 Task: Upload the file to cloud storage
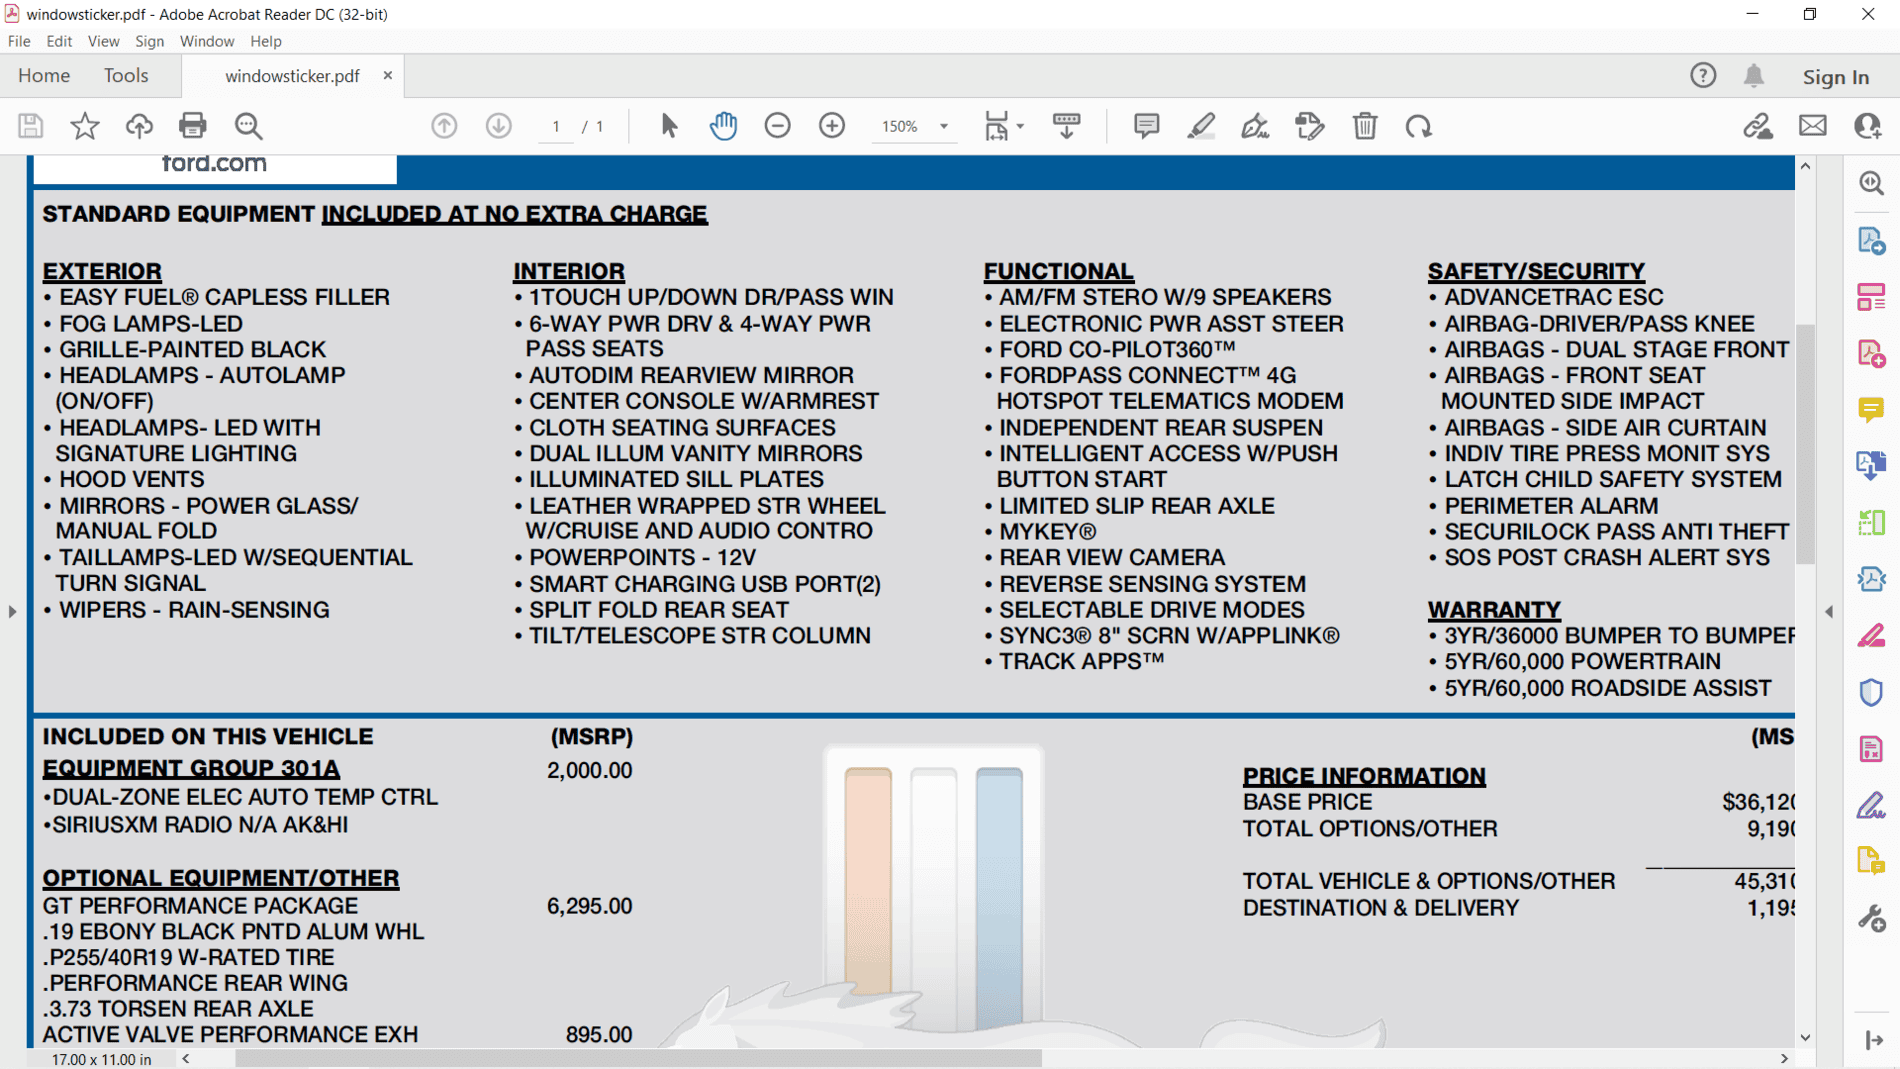pyautogui.click(x=139, y=126)
